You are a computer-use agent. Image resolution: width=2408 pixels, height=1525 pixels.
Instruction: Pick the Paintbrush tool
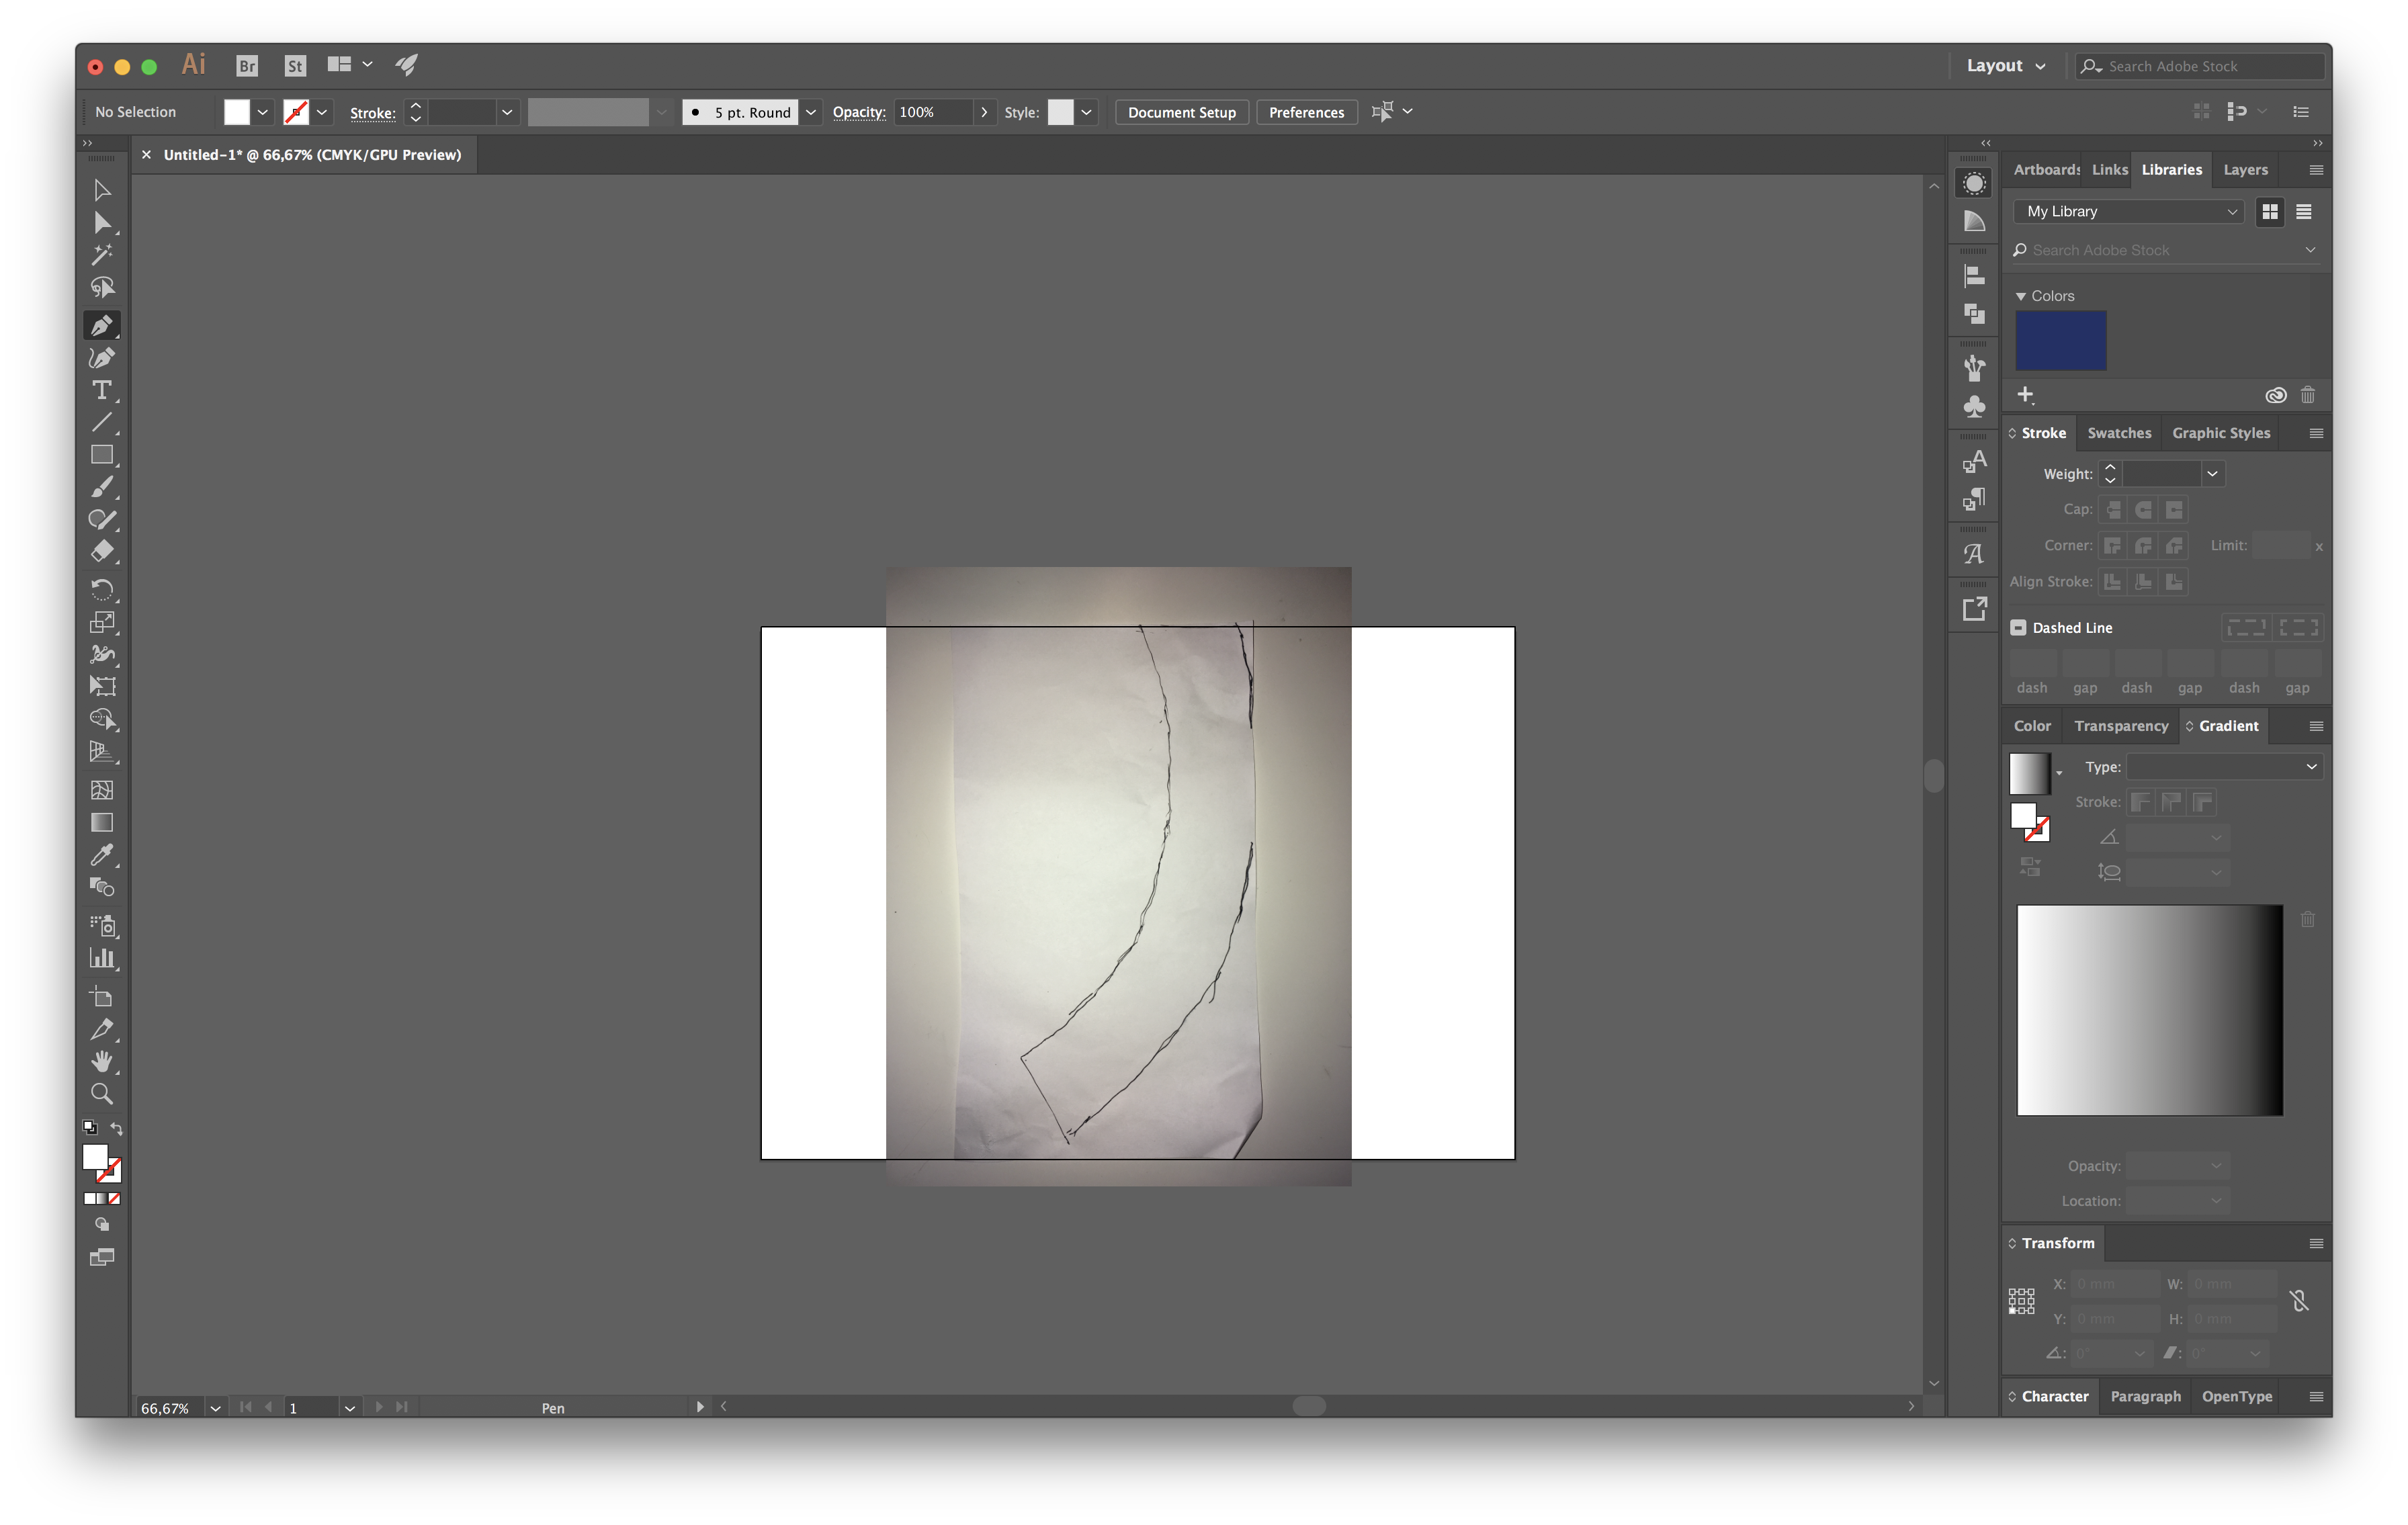[x=101, y=487]
